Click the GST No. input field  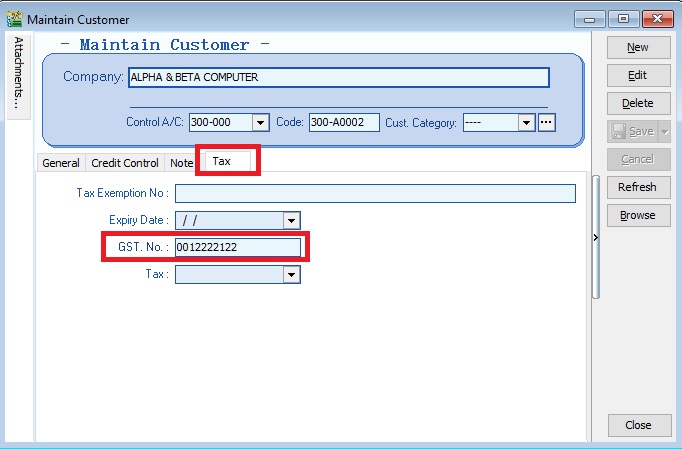point(237,247)
